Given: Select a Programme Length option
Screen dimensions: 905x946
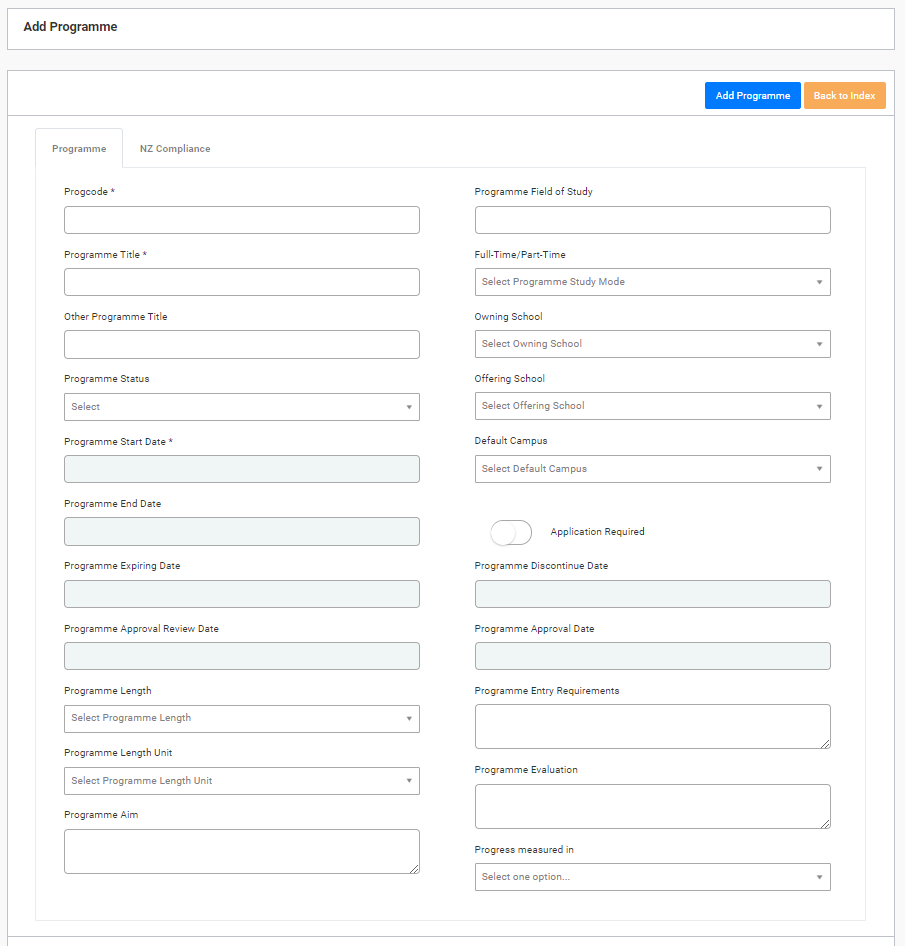Looking at the screenshot, I should pos(242,719).
